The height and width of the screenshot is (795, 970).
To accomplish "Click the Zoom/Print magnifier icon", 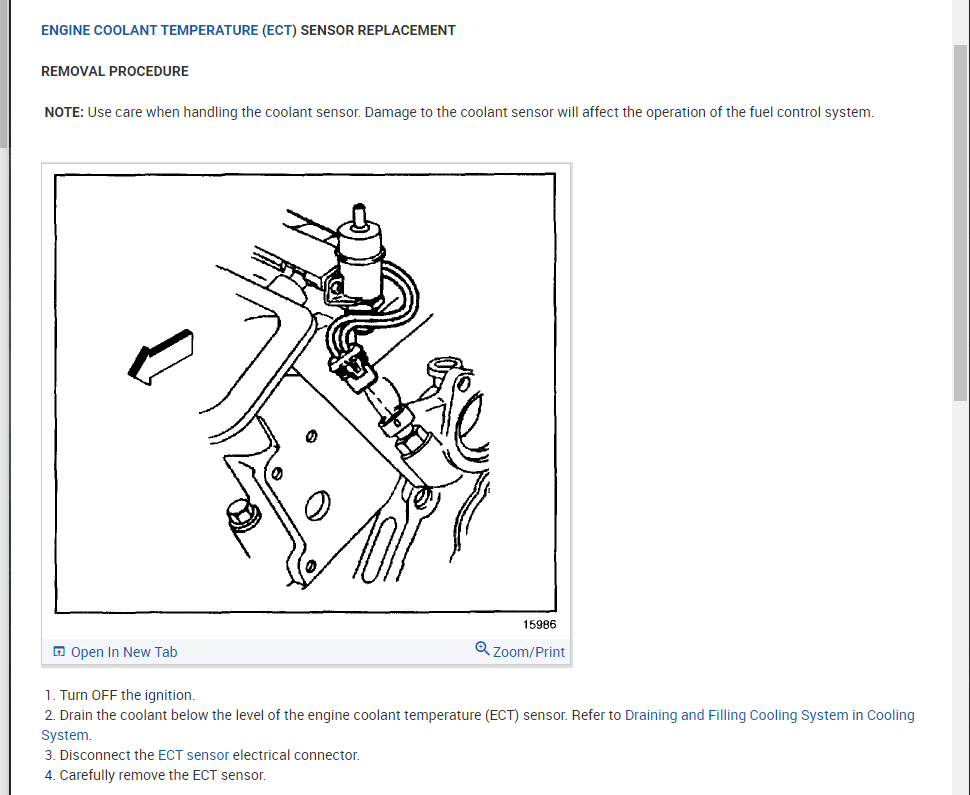I will [x=482, y=648].
